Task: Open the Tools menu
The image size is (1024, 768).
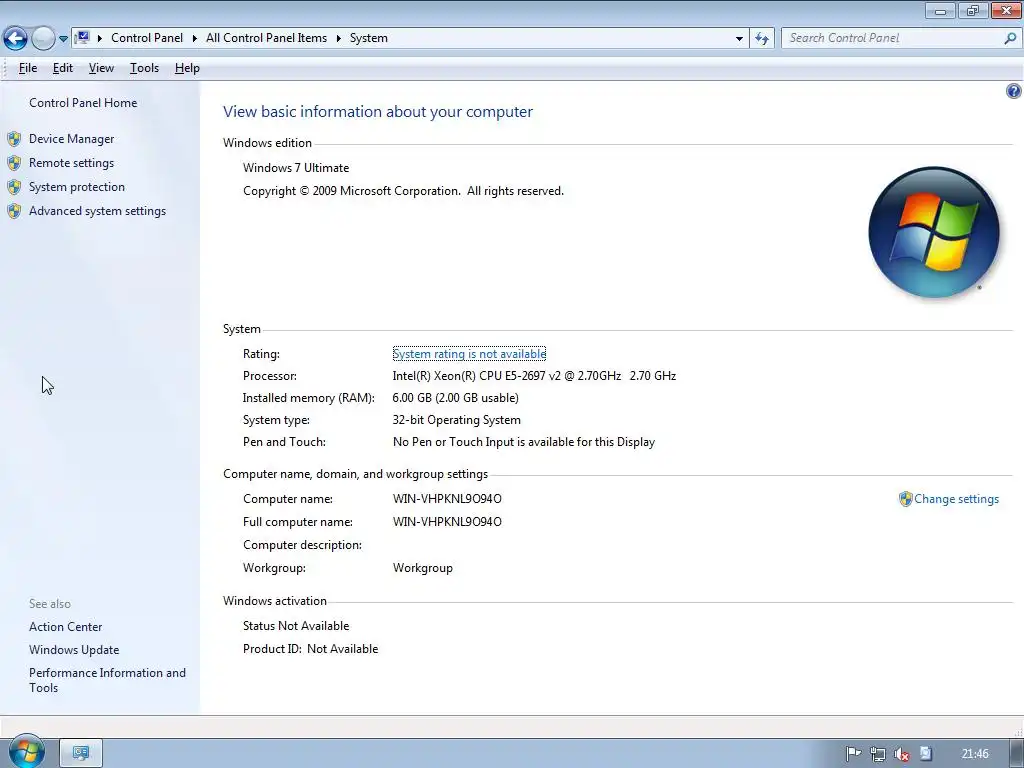Action: pos(144,68)
